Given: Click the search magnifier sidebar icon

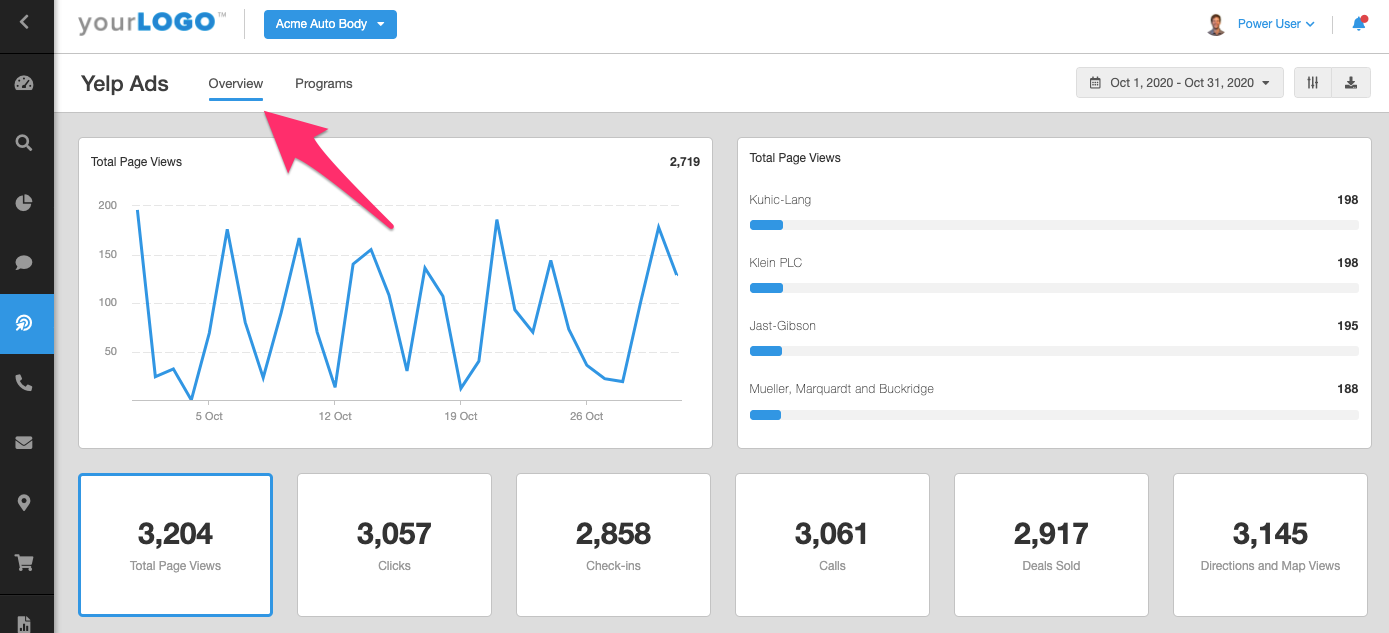Looking at the screenshot, I should [25, 143].
